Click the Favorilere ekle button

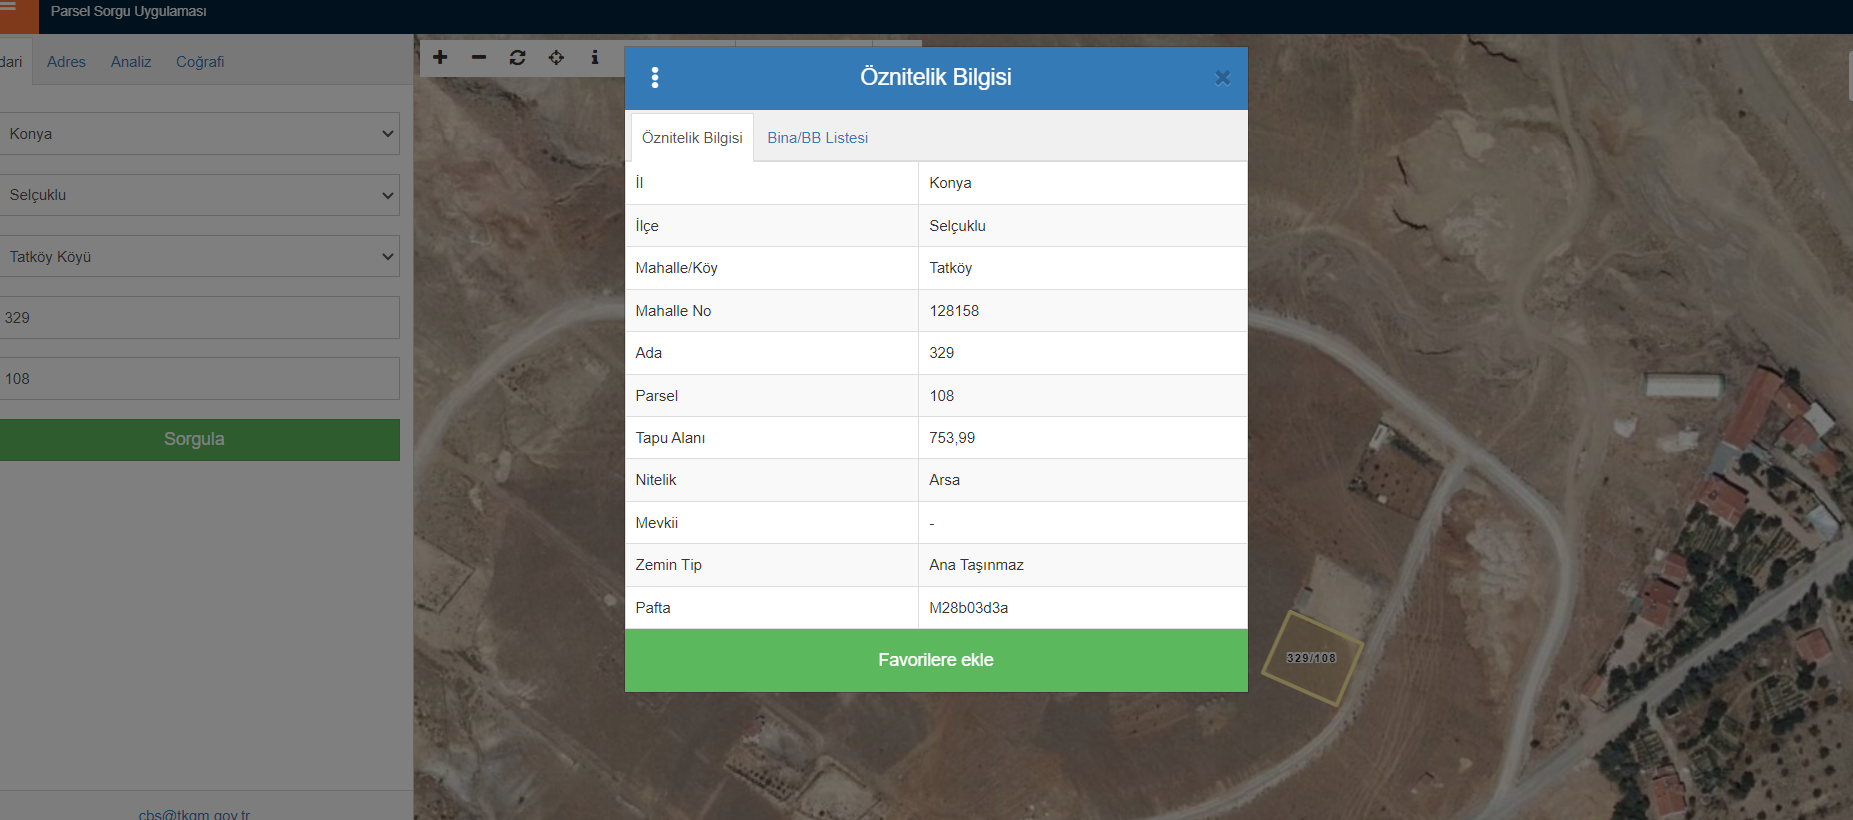pyautogui.click(x=936, y=660)
